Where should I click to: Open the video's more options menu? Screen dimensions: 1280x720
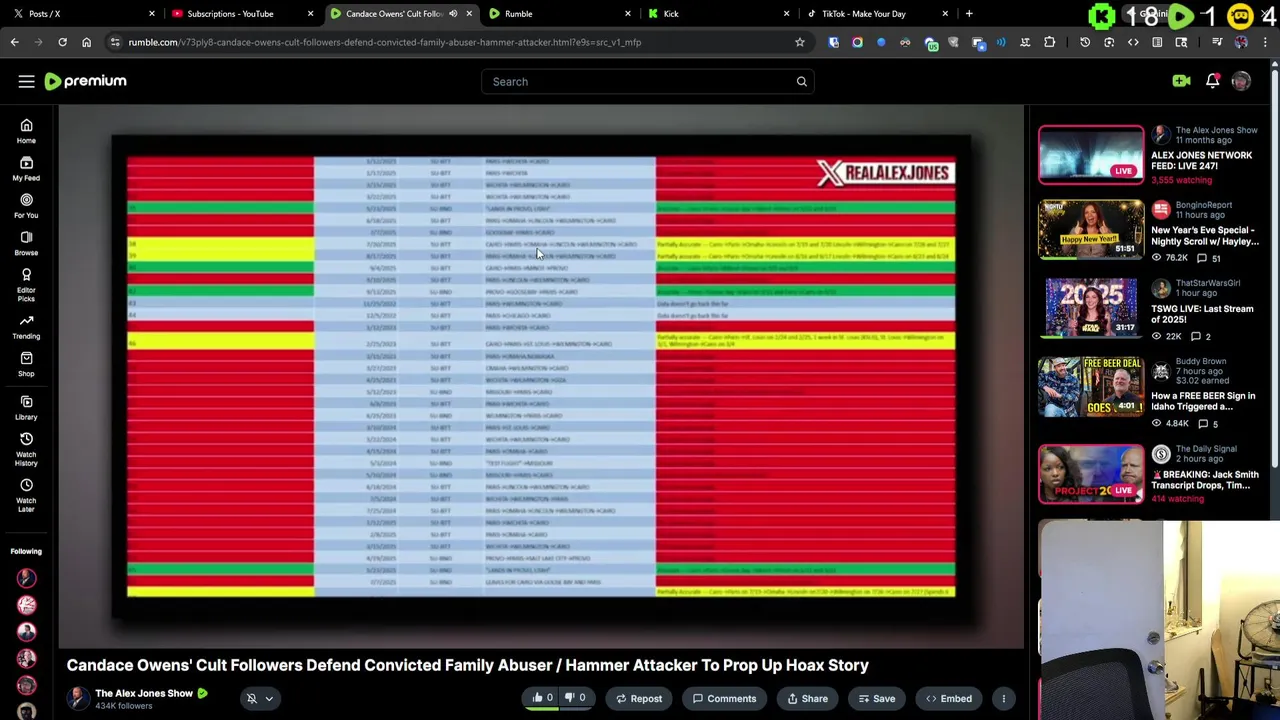(1003, 699)
